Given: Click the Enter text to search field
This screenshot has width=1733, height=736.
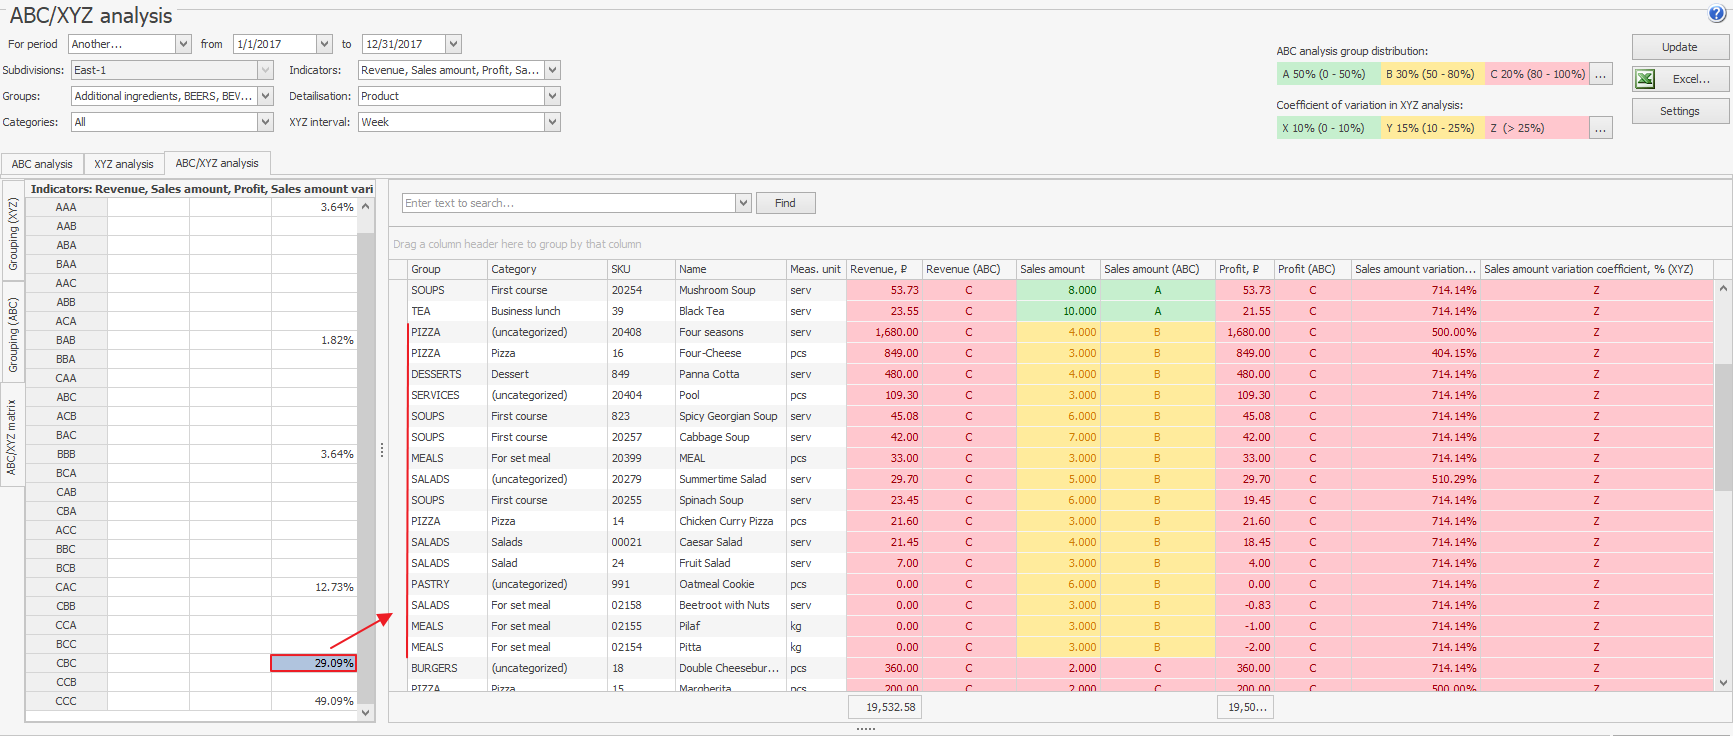Looking at the screenshot, I should (x=568, y=203).
